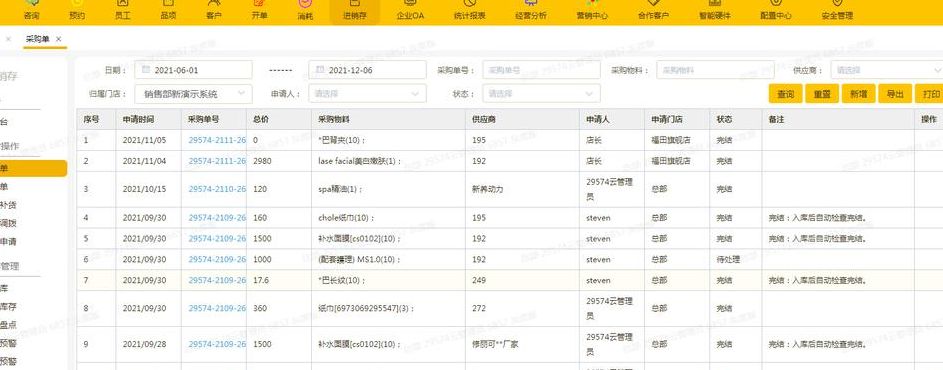Expand the 申请人 dropdown
The width and height of the screenshot is (943, 370).
(367, 94)
